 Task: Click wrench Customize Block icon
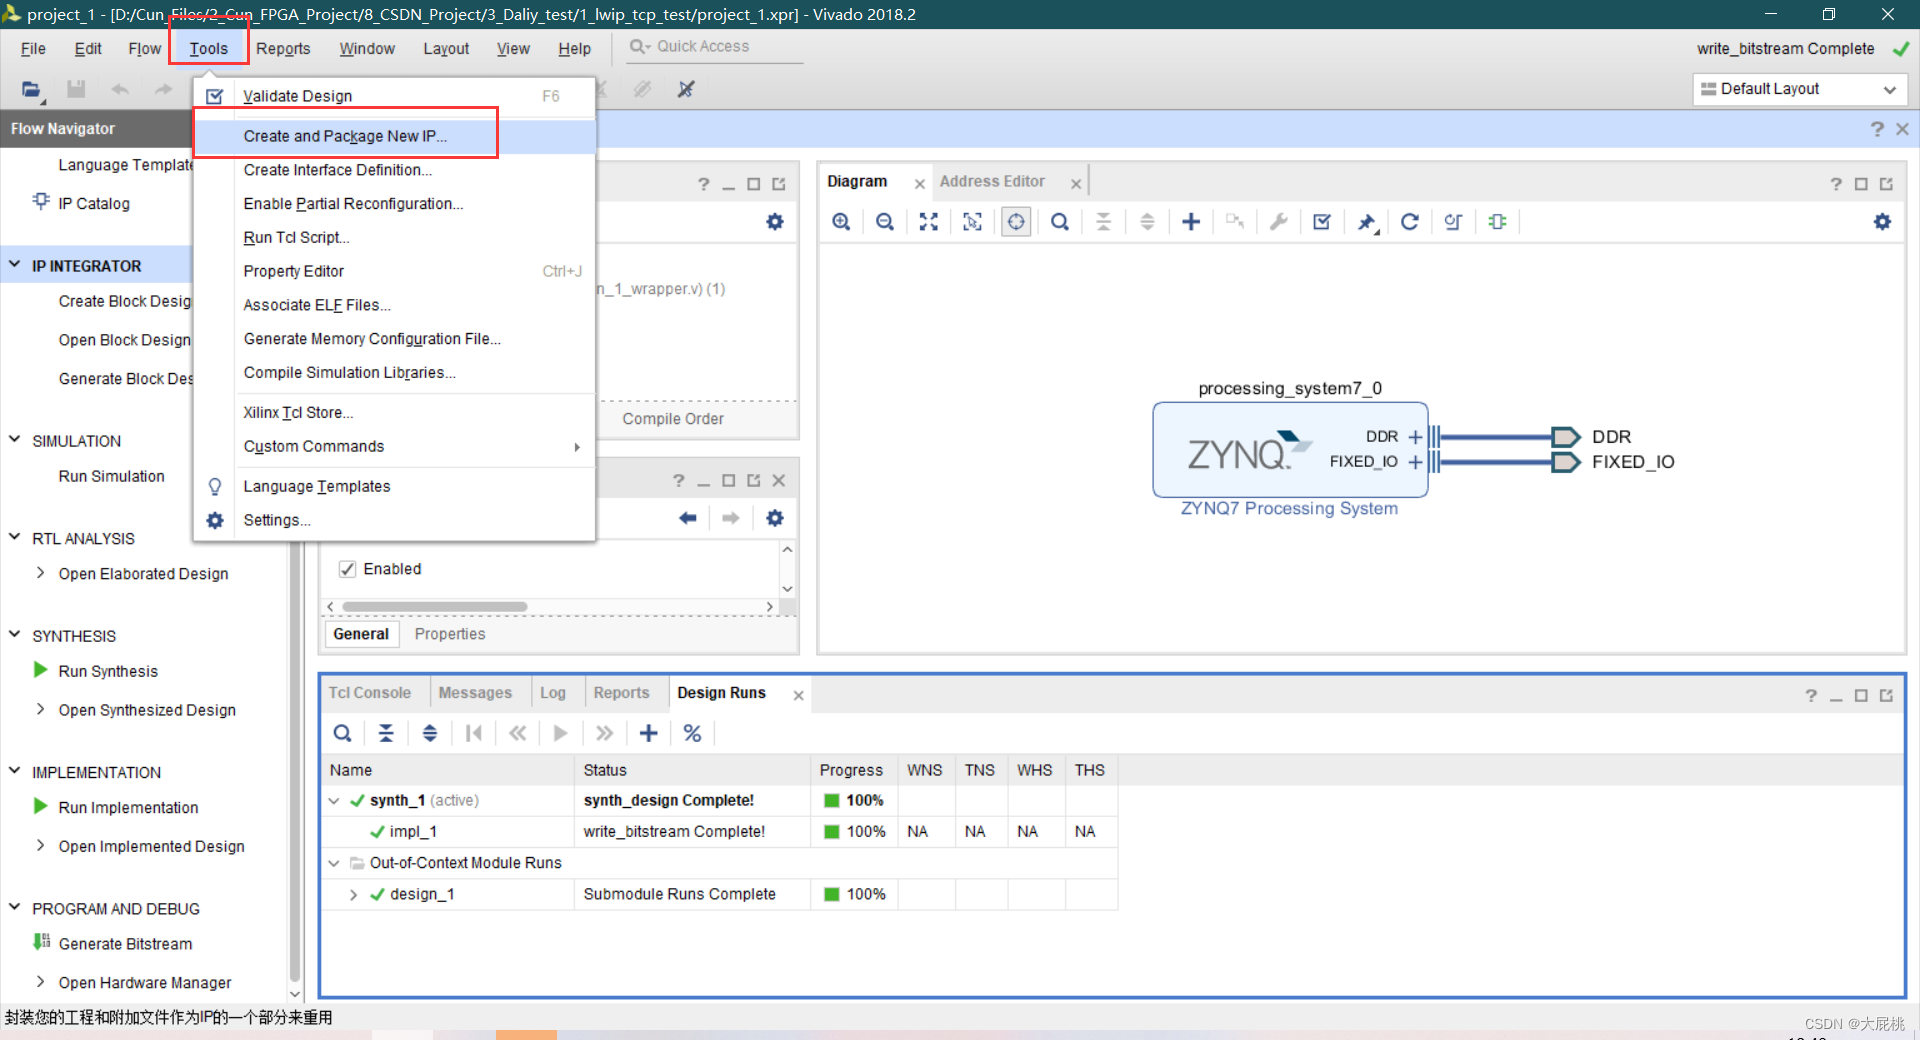click(1278, 222)
